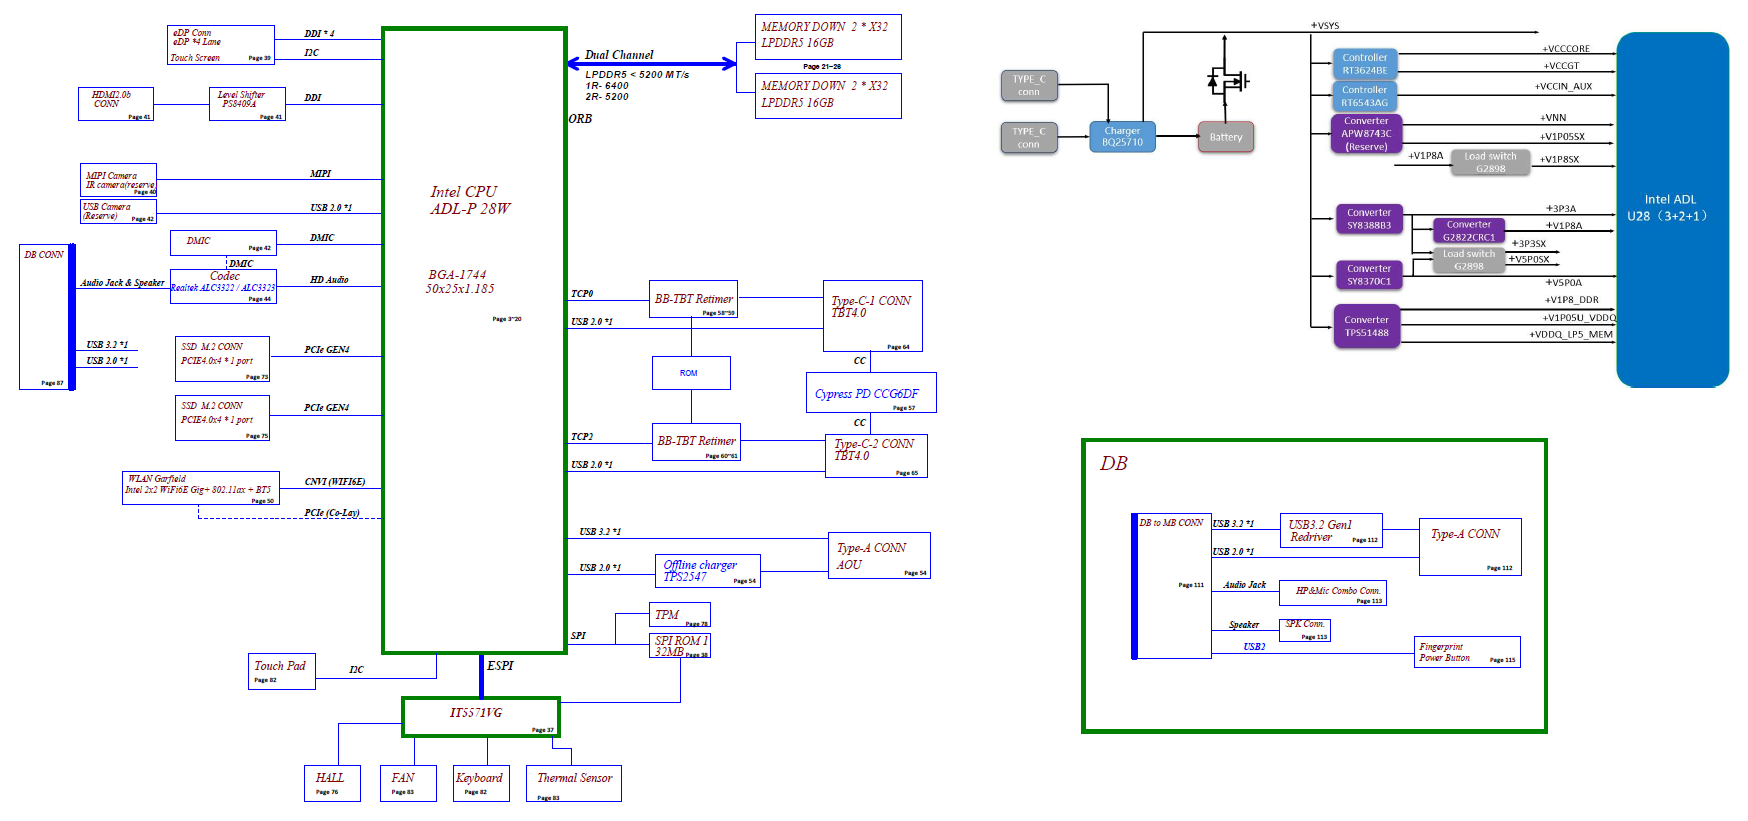The width and height of the screenshot is (1748, 821).
Task: Click the Converter SY8388B3 block
Action: pos(1369,219)
